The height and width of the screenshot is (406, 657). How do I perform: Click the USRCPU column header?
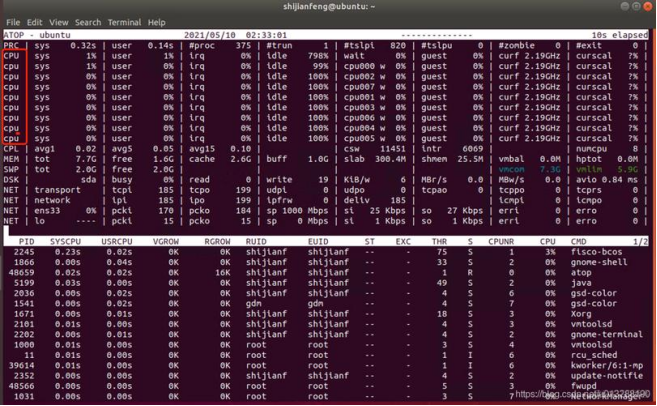point(117,242)
